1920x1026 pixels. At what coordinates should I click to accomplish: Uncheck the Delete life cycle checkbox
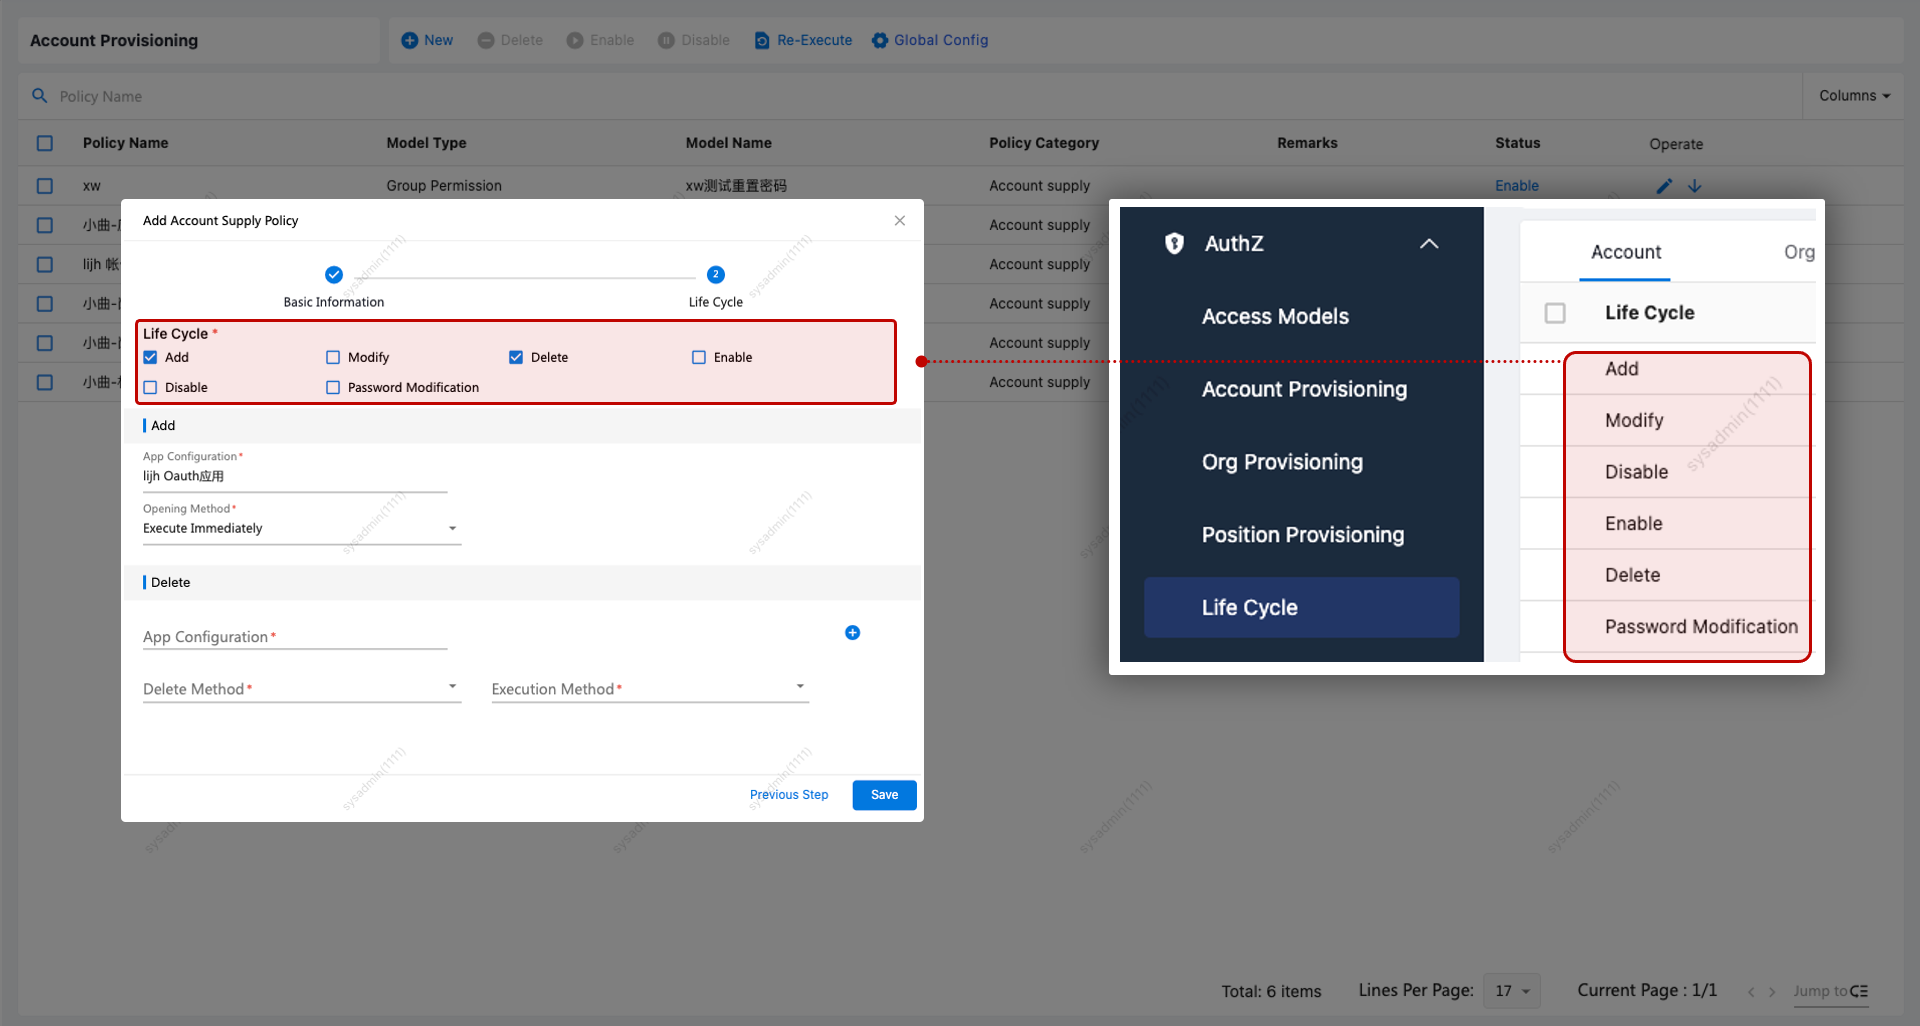click(516, 357)
